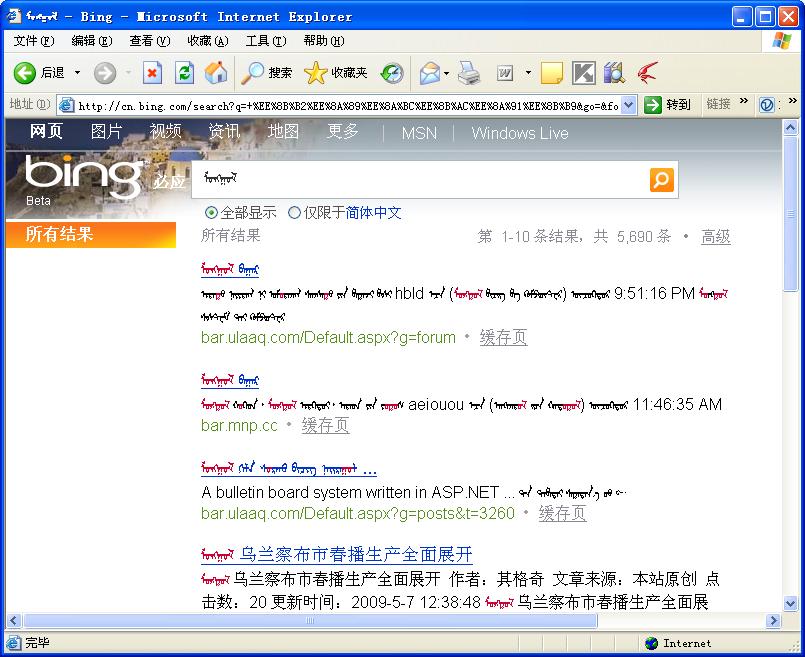
Task: Switch to the 资讯 news tab
Action: tap(224, 131)
